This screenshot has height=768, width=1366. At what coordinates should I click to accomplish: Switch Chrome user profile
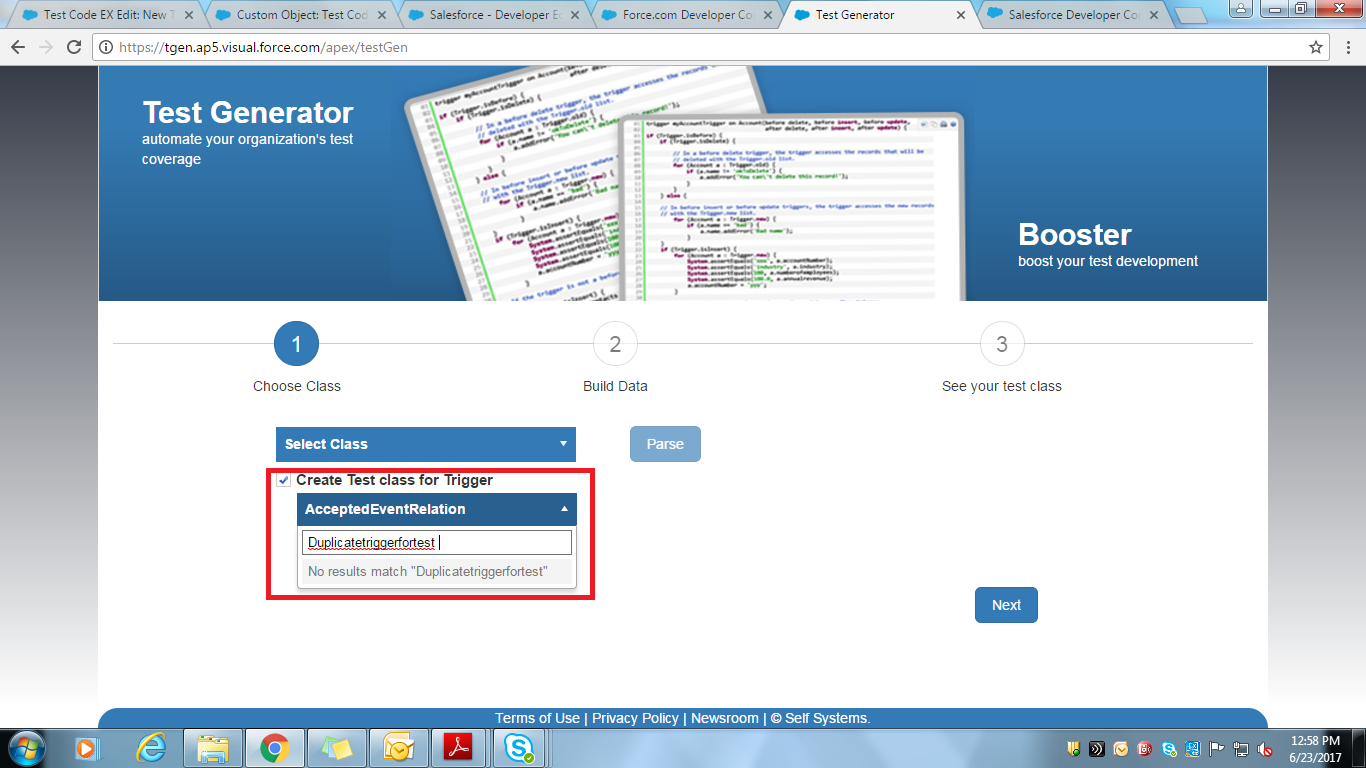pyautogui.click(x=1240, y=8)
